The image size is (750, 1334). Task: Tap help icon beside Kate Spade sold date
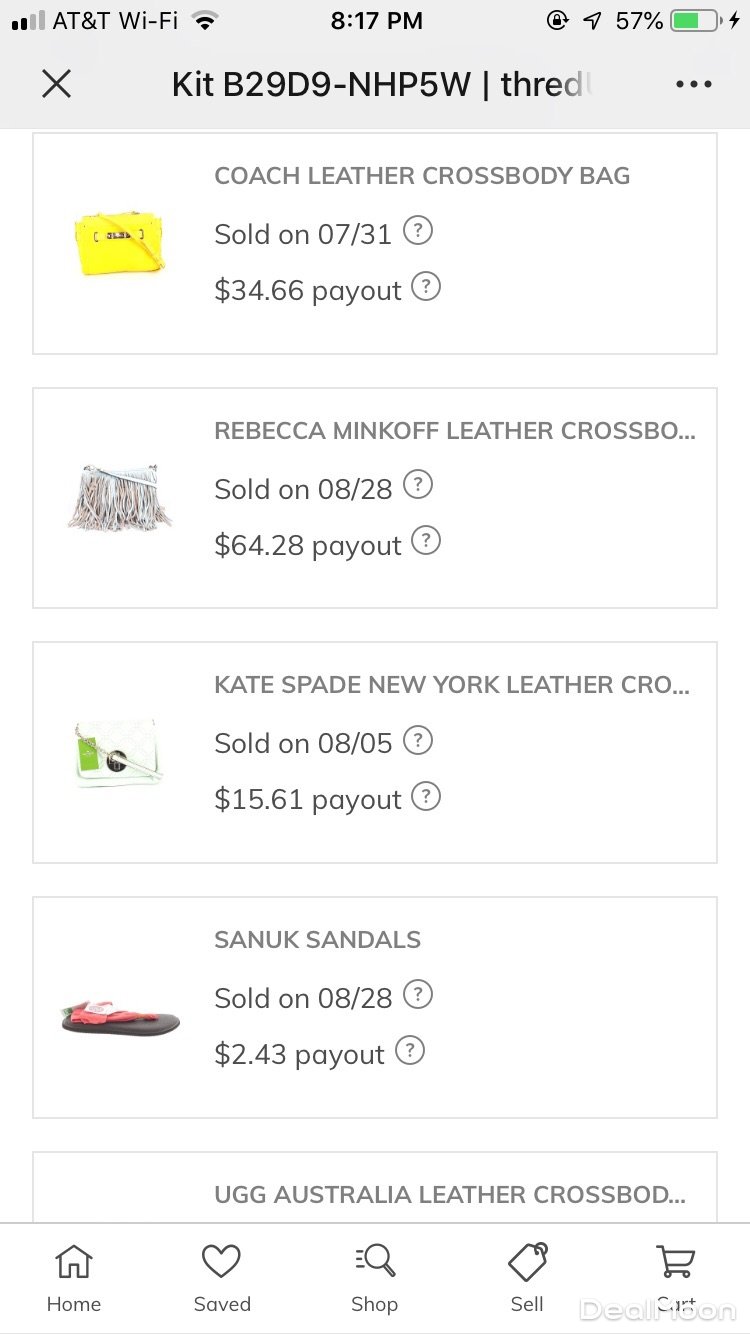pyautogui.click(x=418, y=740)
